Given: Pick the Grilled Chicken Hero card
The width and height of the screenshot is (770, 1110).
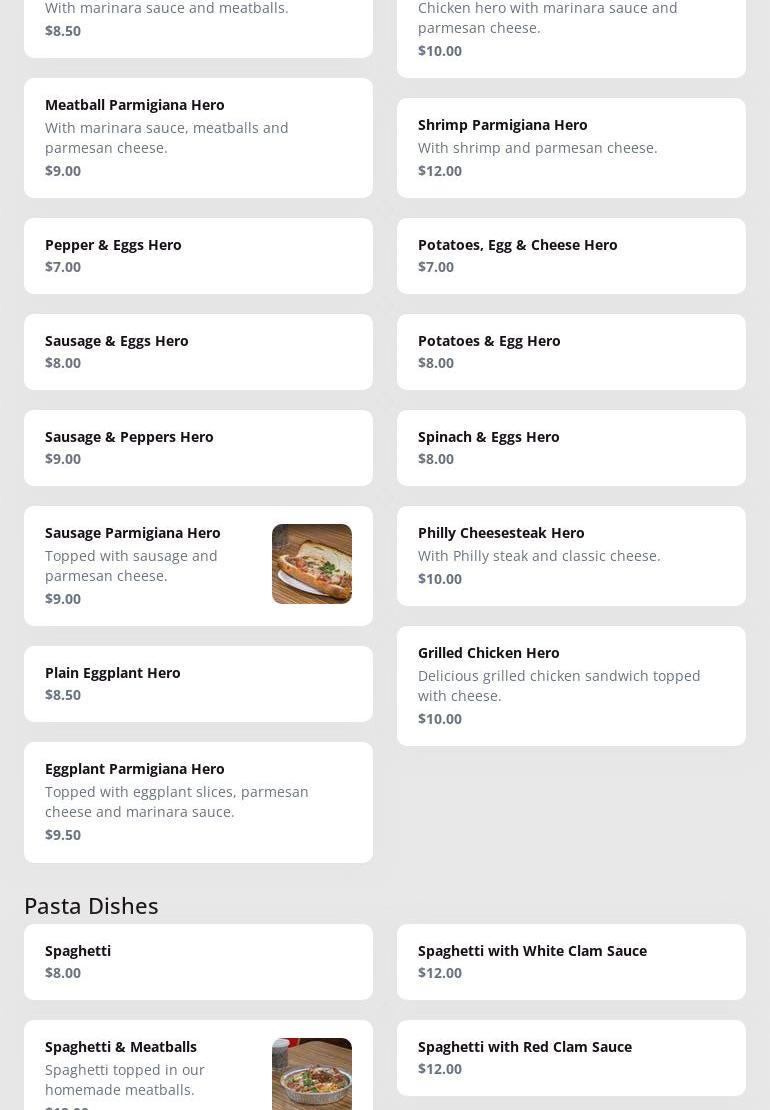Looking at the screenshot, I should point(571,686).
